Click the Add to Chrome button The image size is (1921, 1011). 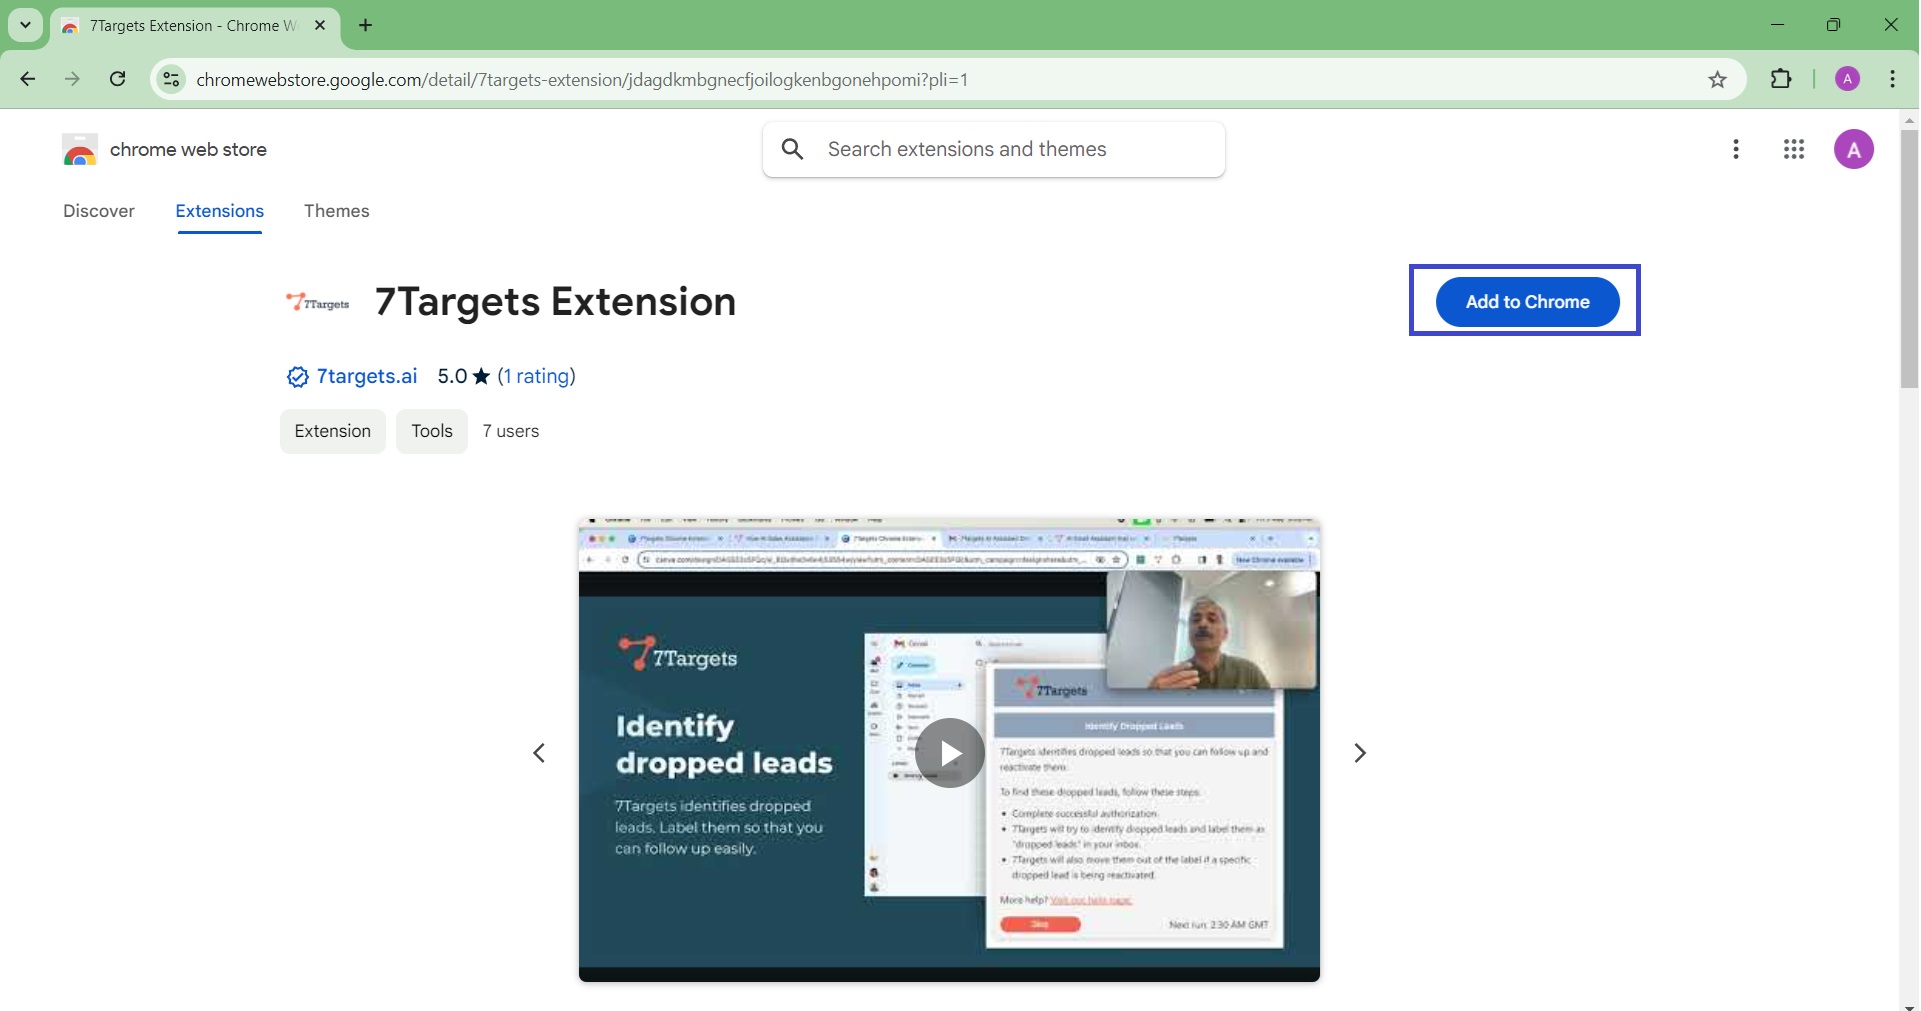point(1527,302)
